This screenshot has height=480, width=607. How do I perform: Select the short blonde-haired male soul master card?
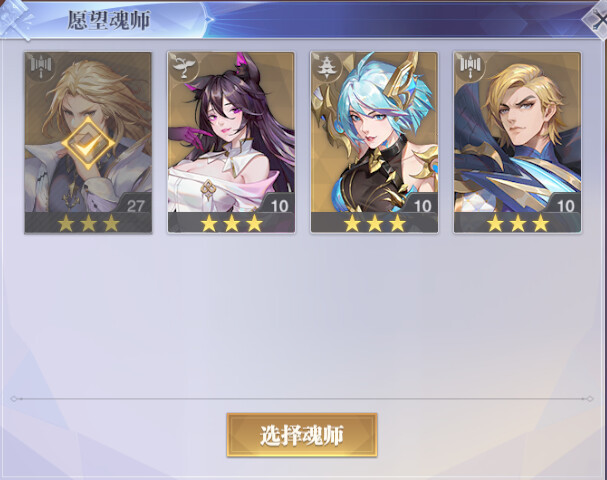click(518, 142)
